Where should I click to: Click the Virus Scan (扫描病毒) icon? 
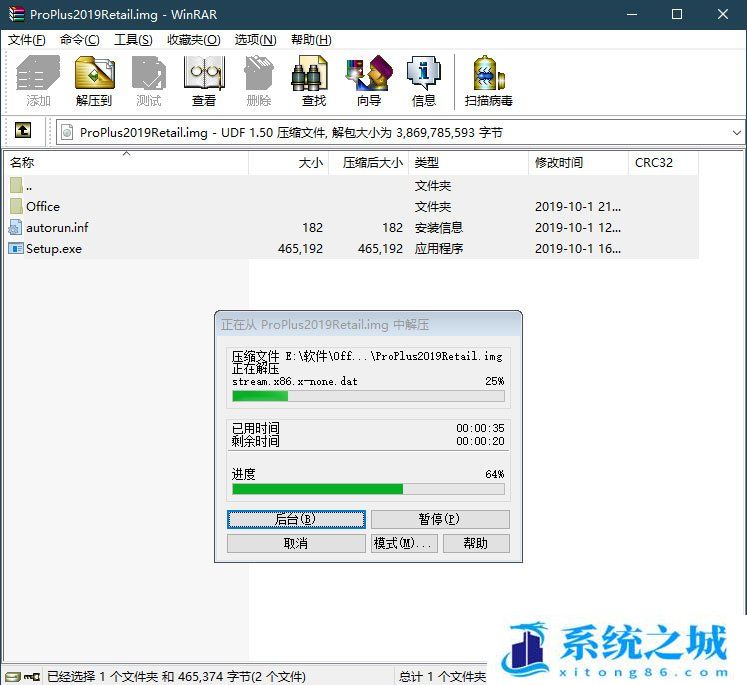point(489,81)
